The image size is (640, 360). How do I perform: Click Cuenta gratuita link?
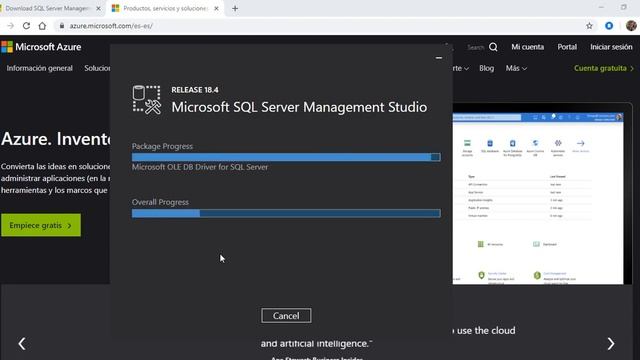604,68
